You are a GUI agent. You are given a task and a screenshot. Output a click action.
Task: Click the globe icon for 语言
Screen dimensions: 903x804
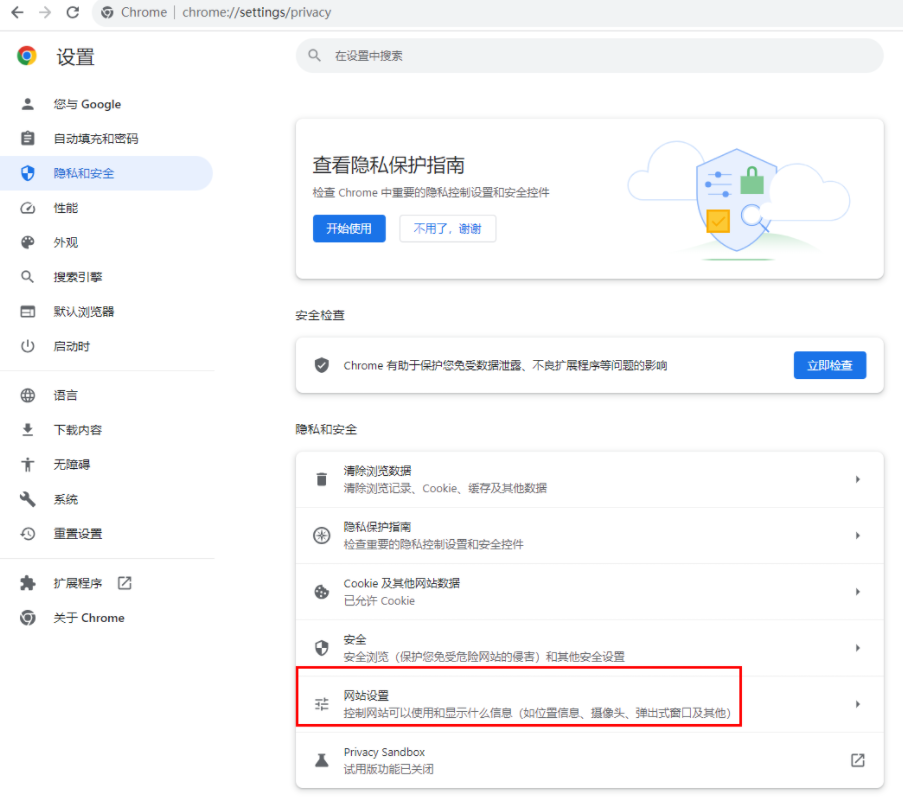[28, 395]
